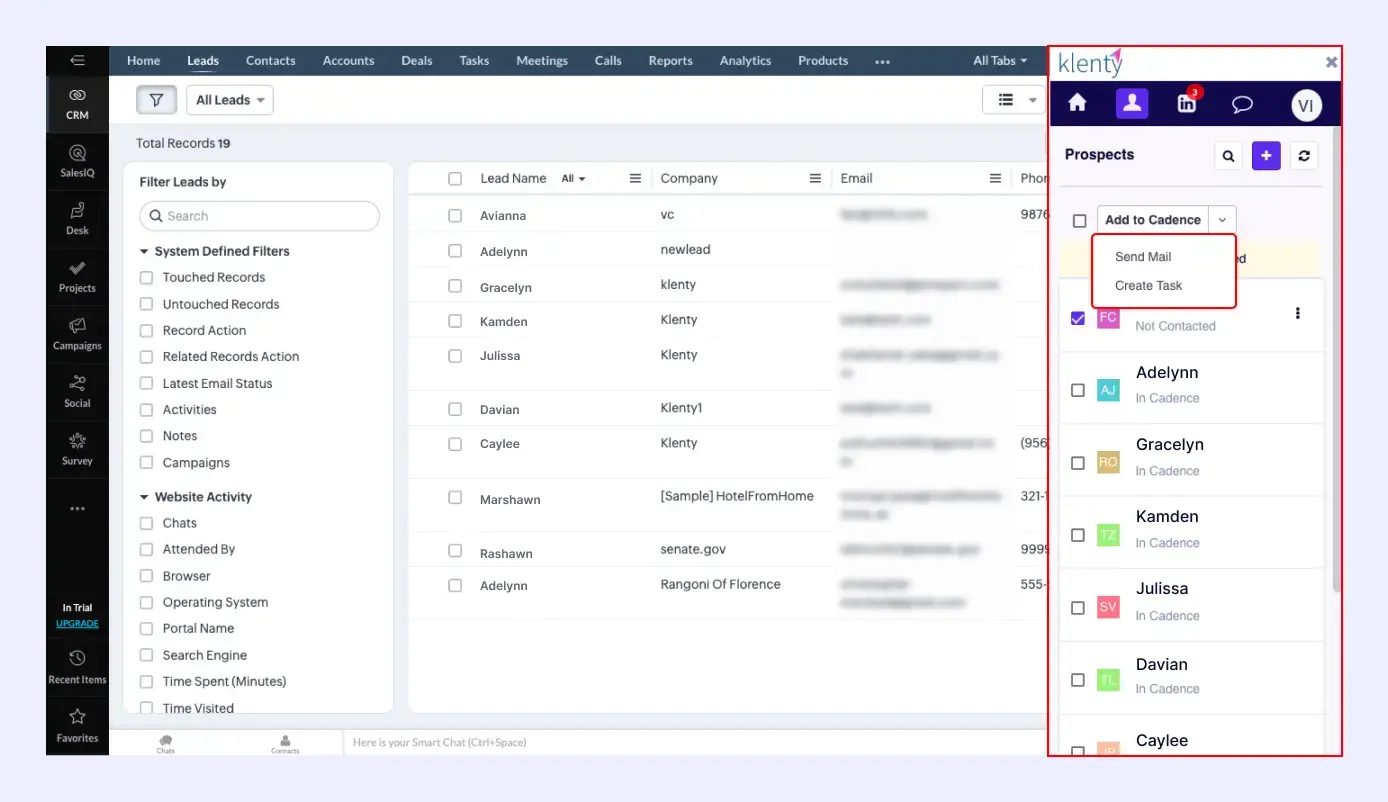Uncheck the Not Contacted prospect checkbox
This screenshot has height=802, width=1388.
click(1078, 318)
